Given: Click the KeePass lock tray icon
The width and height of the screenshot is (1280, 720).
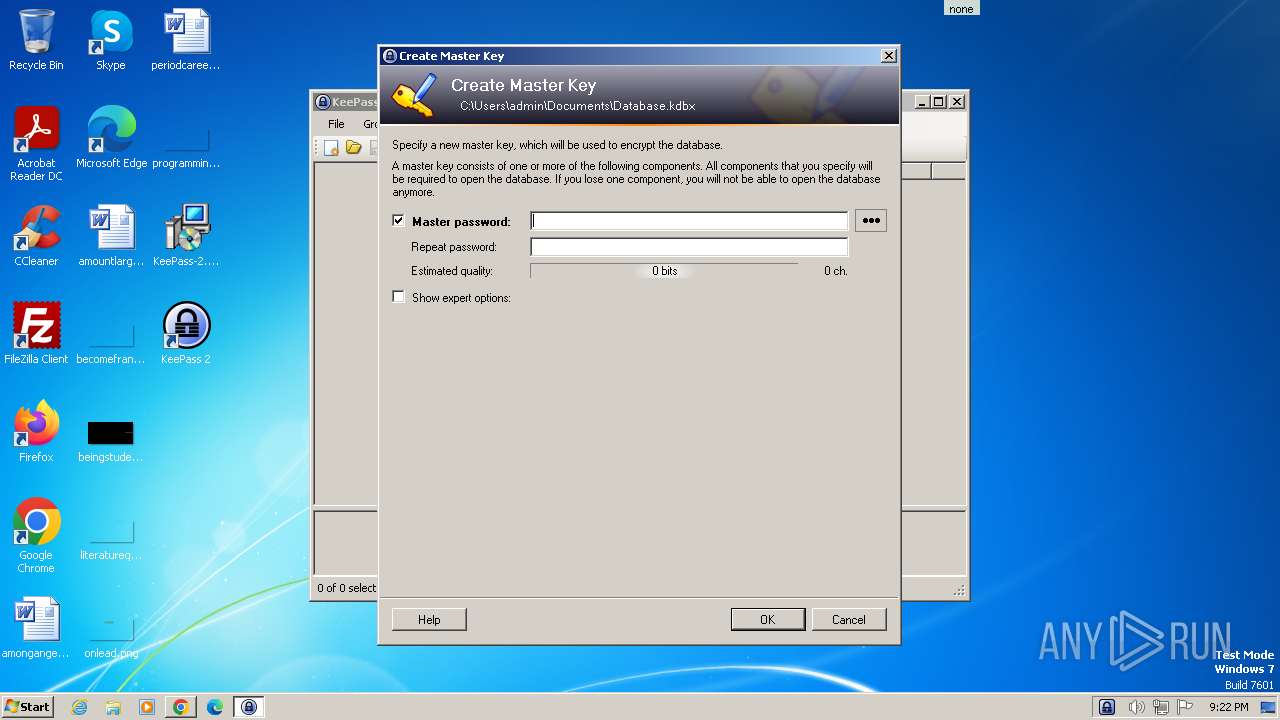Looking at the screenshot, I should click(x=1107, y=707).
